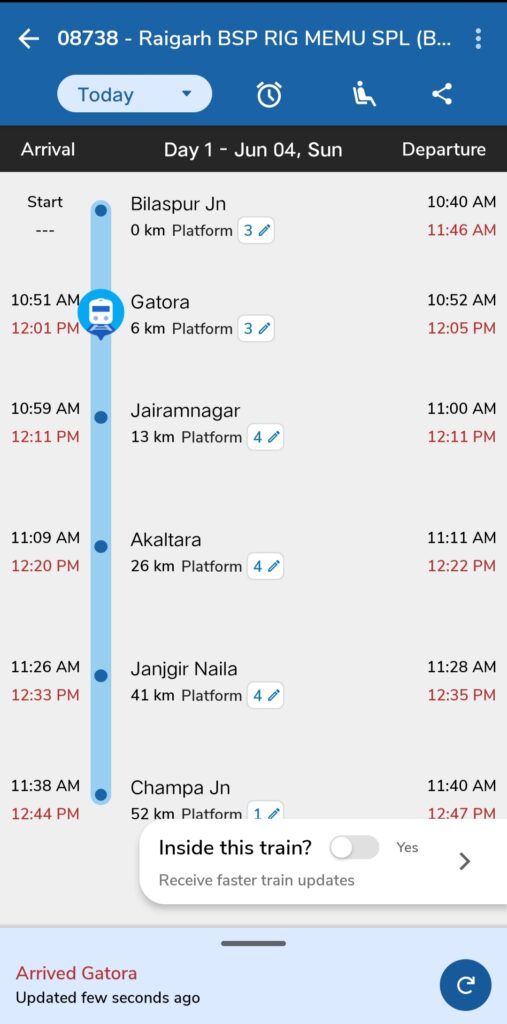Select the Champa Jn station row

254,799
